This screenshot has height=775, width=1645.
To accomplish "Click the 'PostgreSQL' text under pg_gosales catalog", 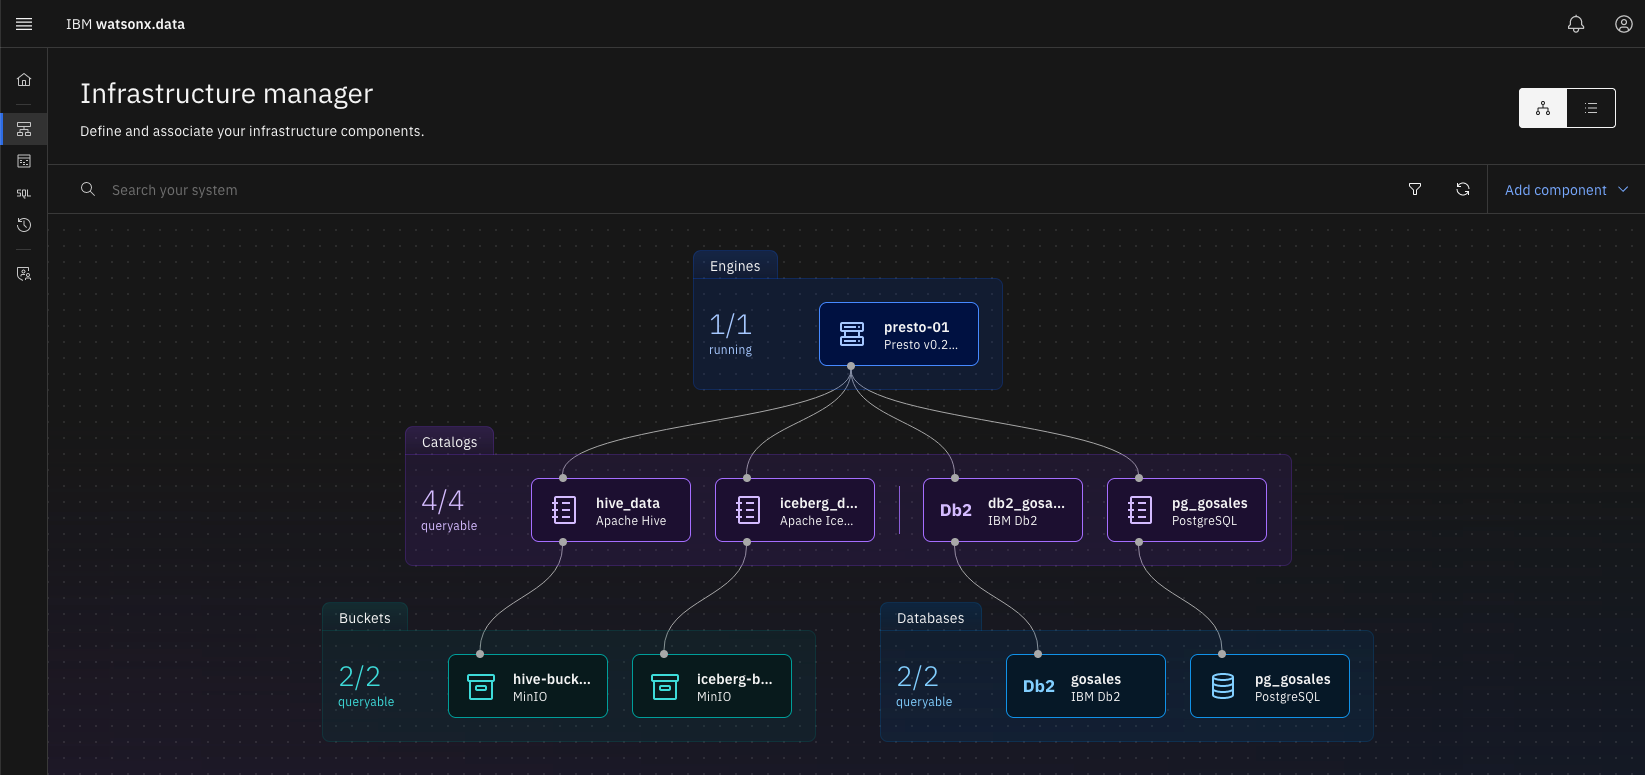I will (1204, 521).
